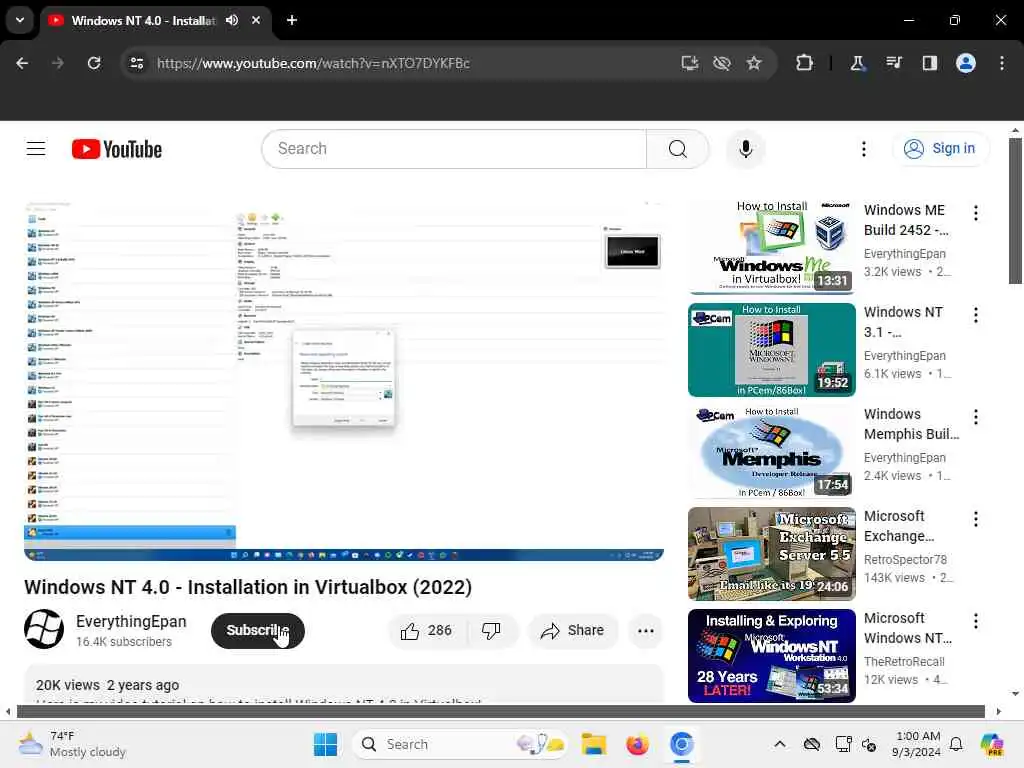Click the video player area
The height and width of the screenshot is (768, 1024).
(344, 380)
